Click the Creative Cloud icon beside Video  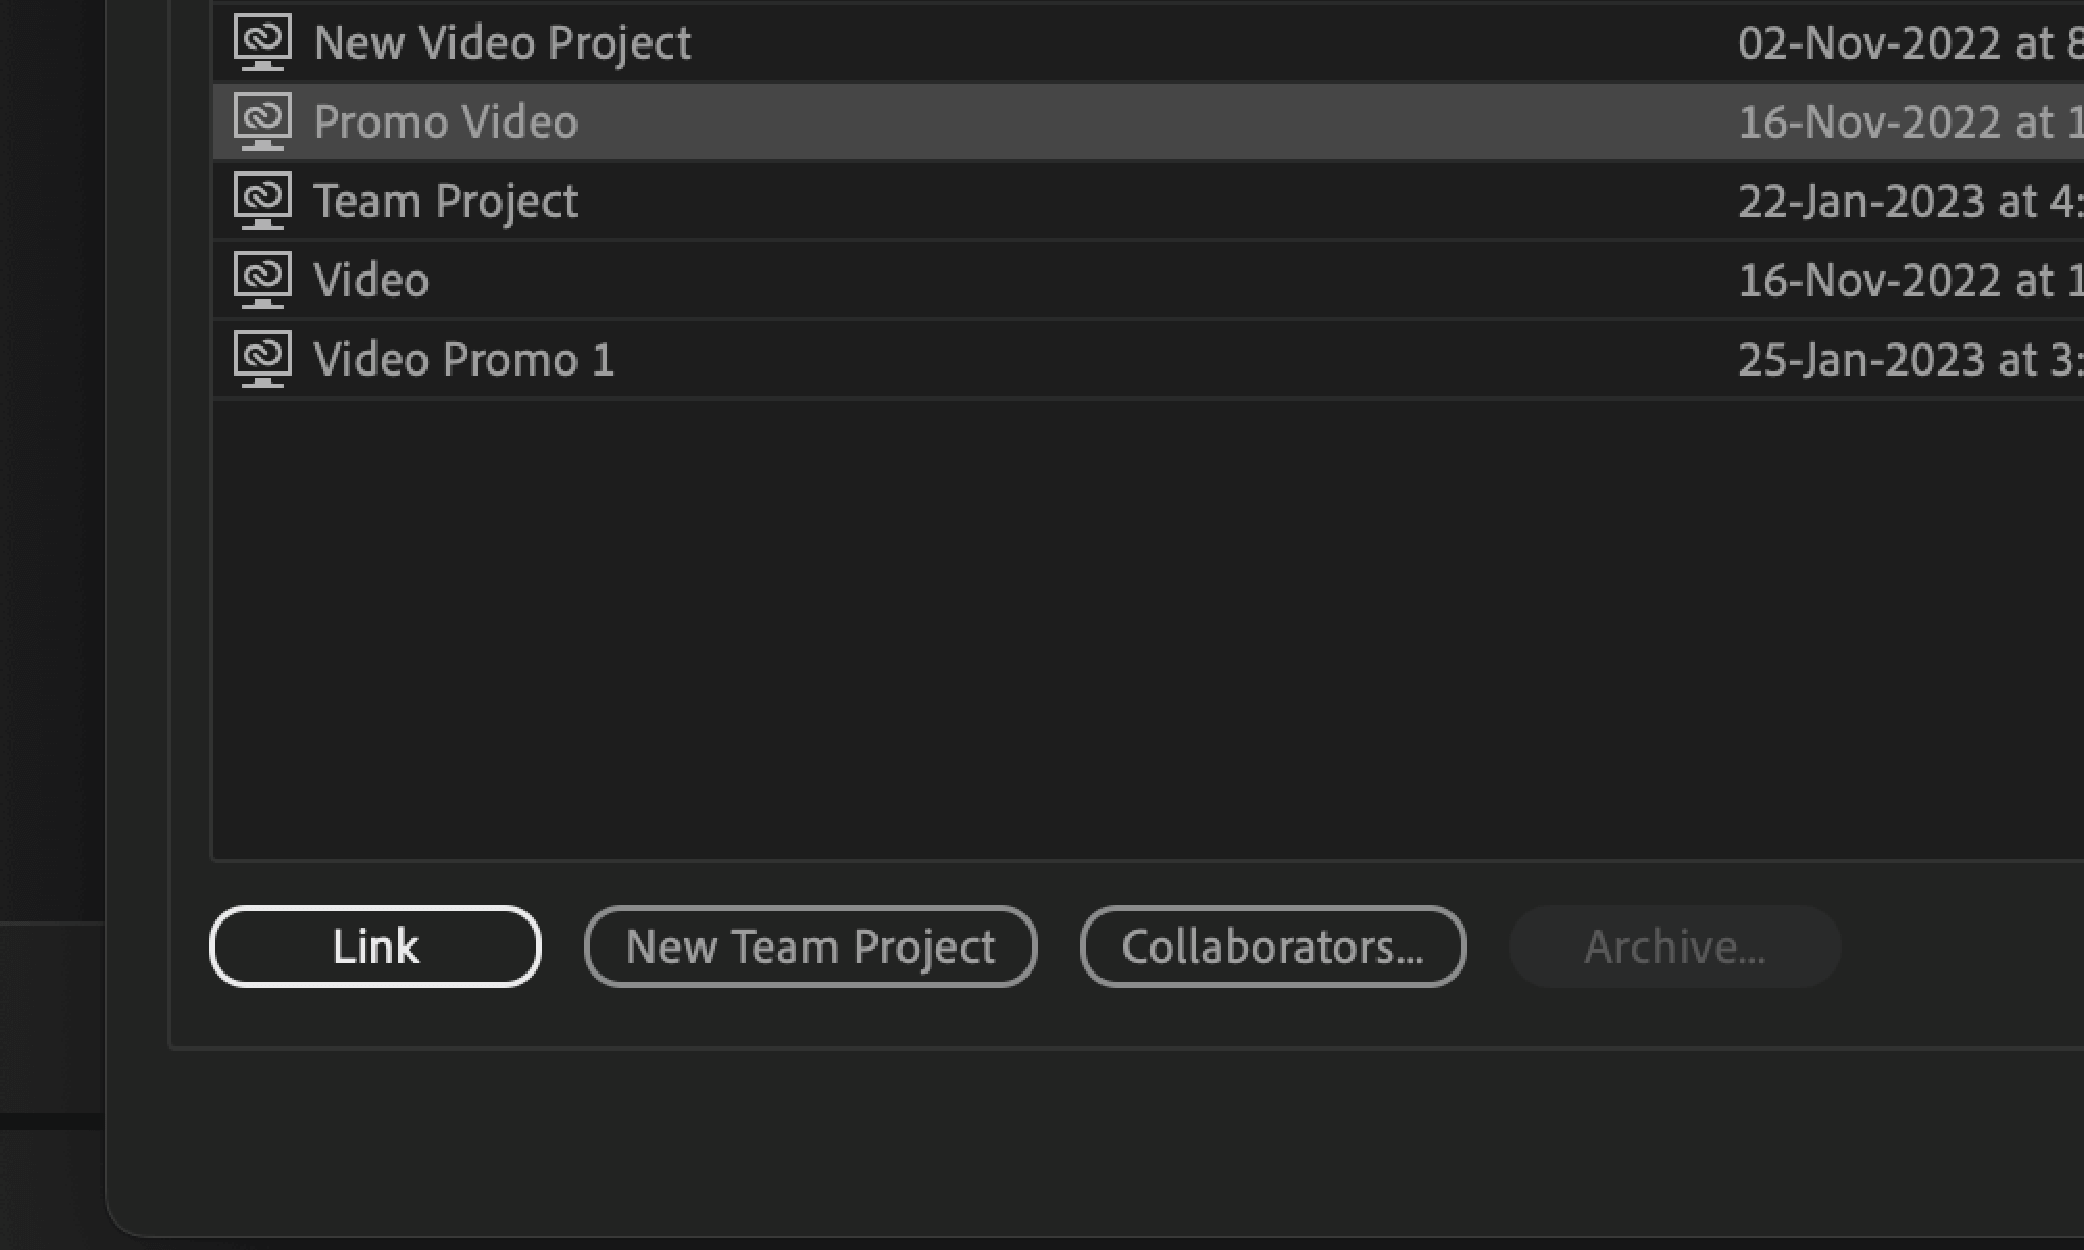click(260, 280)
